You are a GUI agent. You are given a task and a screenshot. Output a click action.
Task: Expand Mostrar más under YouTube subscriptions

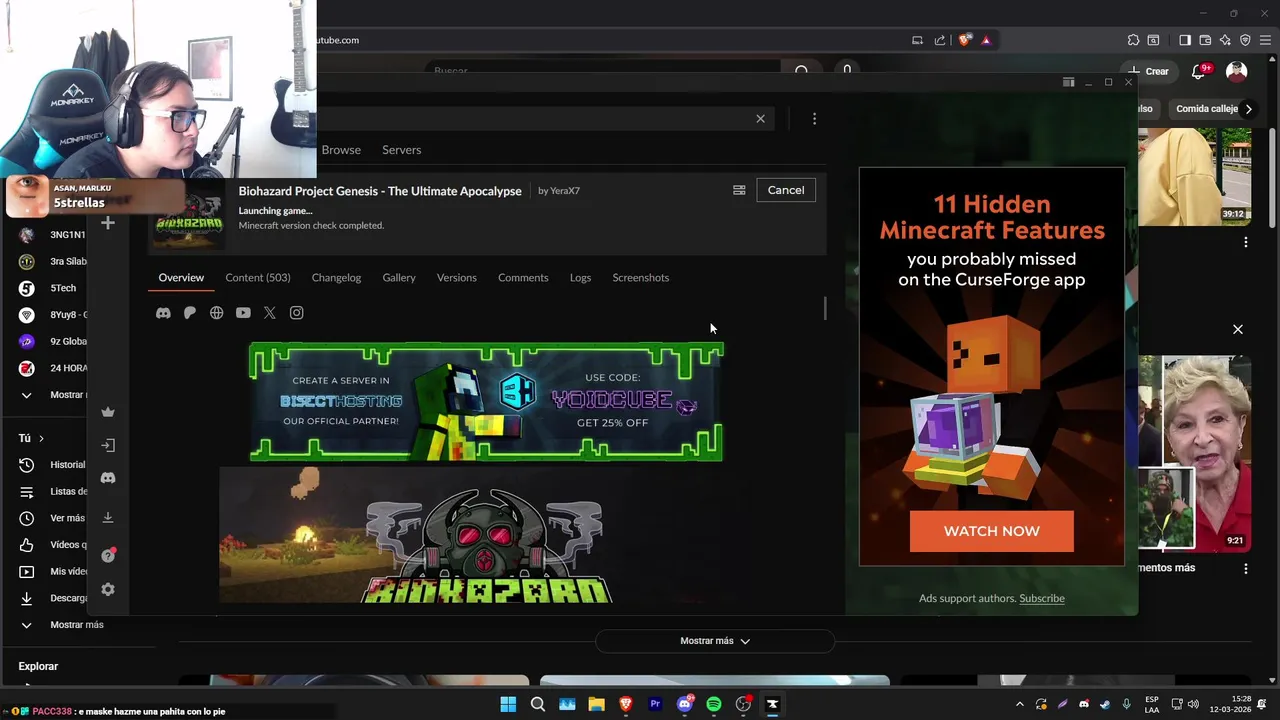click(x=52, y=395)
